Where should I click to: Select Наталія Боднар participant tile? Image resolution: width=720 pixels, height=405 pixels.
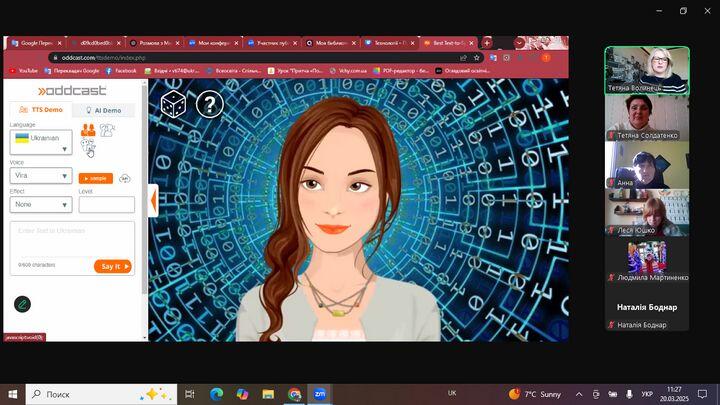647,307
